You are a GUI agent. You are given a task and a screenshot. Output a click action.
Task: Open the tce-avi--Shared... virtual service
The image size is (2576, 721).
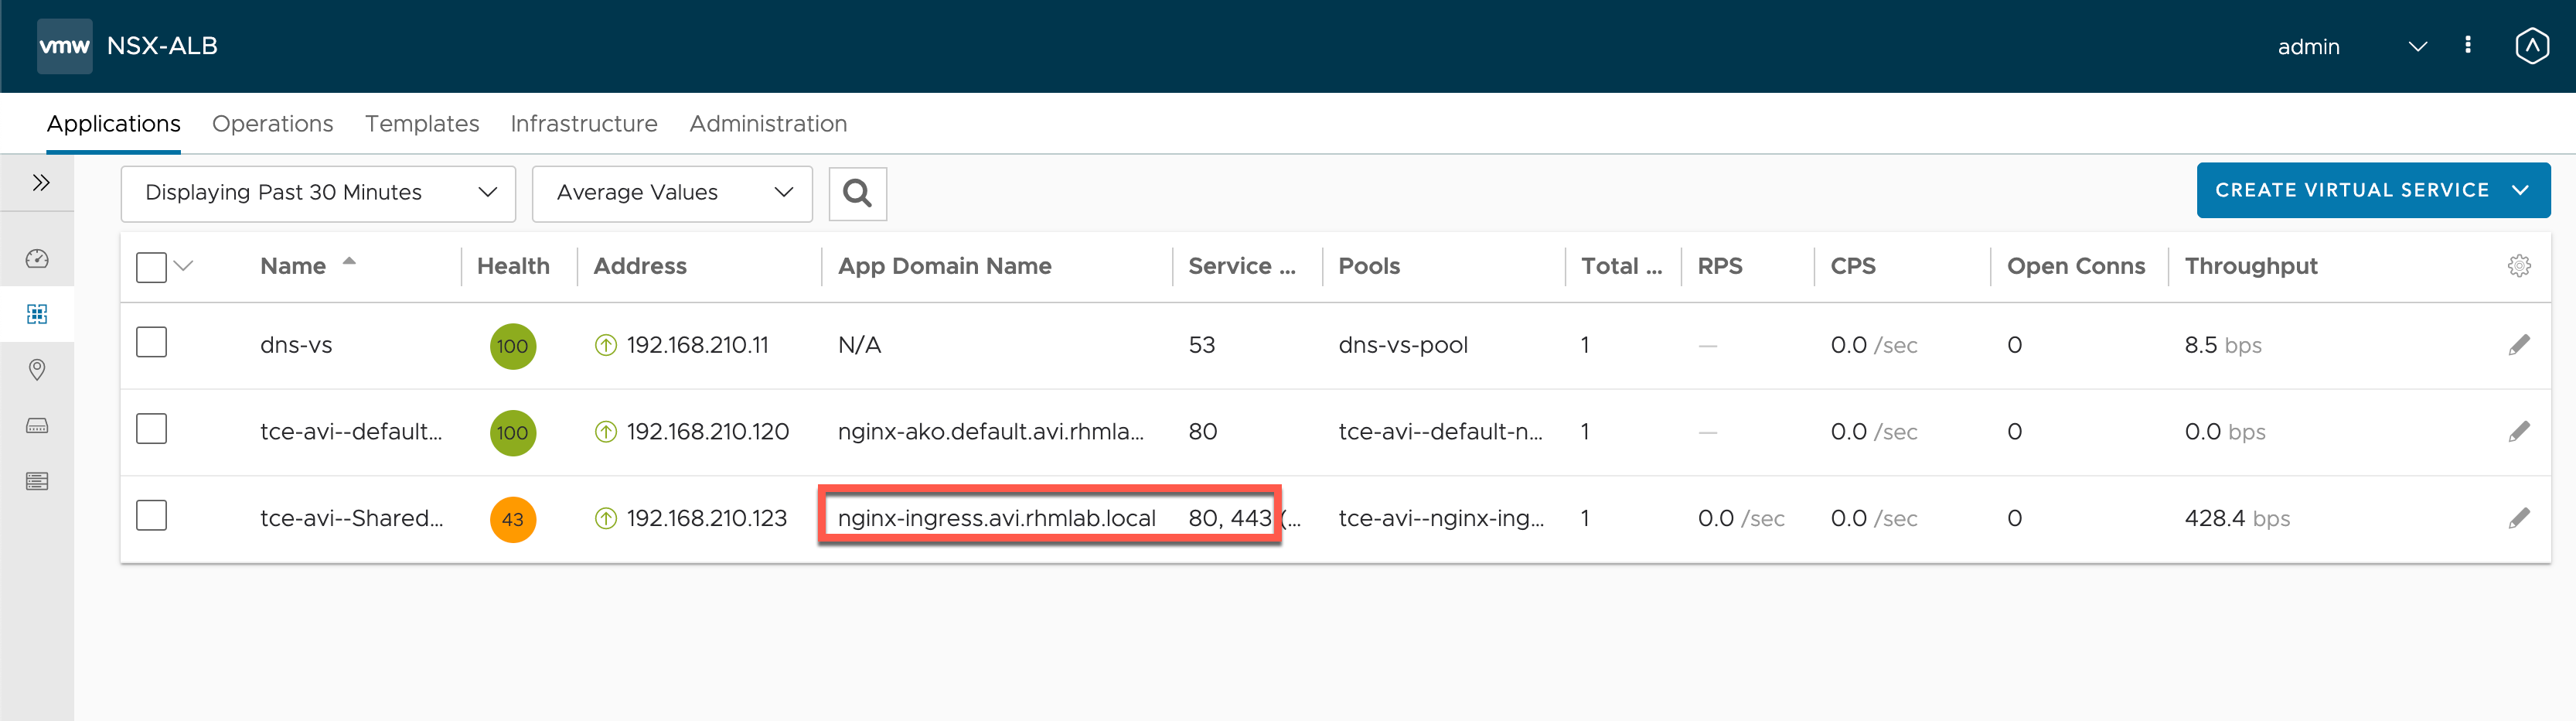click(351, 518)
